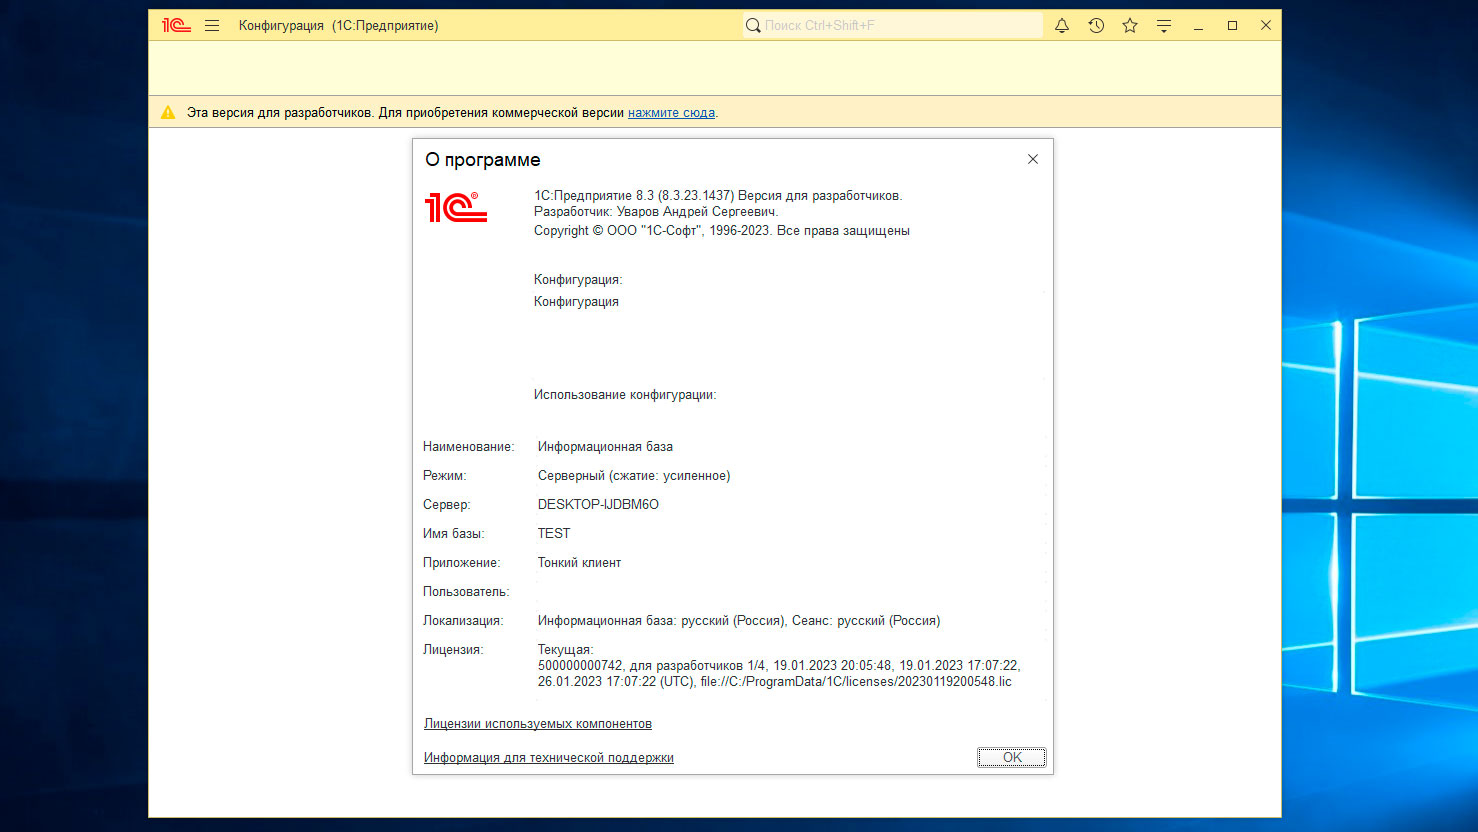This screenshot has height=832, width=1478.
Task: Close the Конфигурация main window
Action: [1266, 25]
